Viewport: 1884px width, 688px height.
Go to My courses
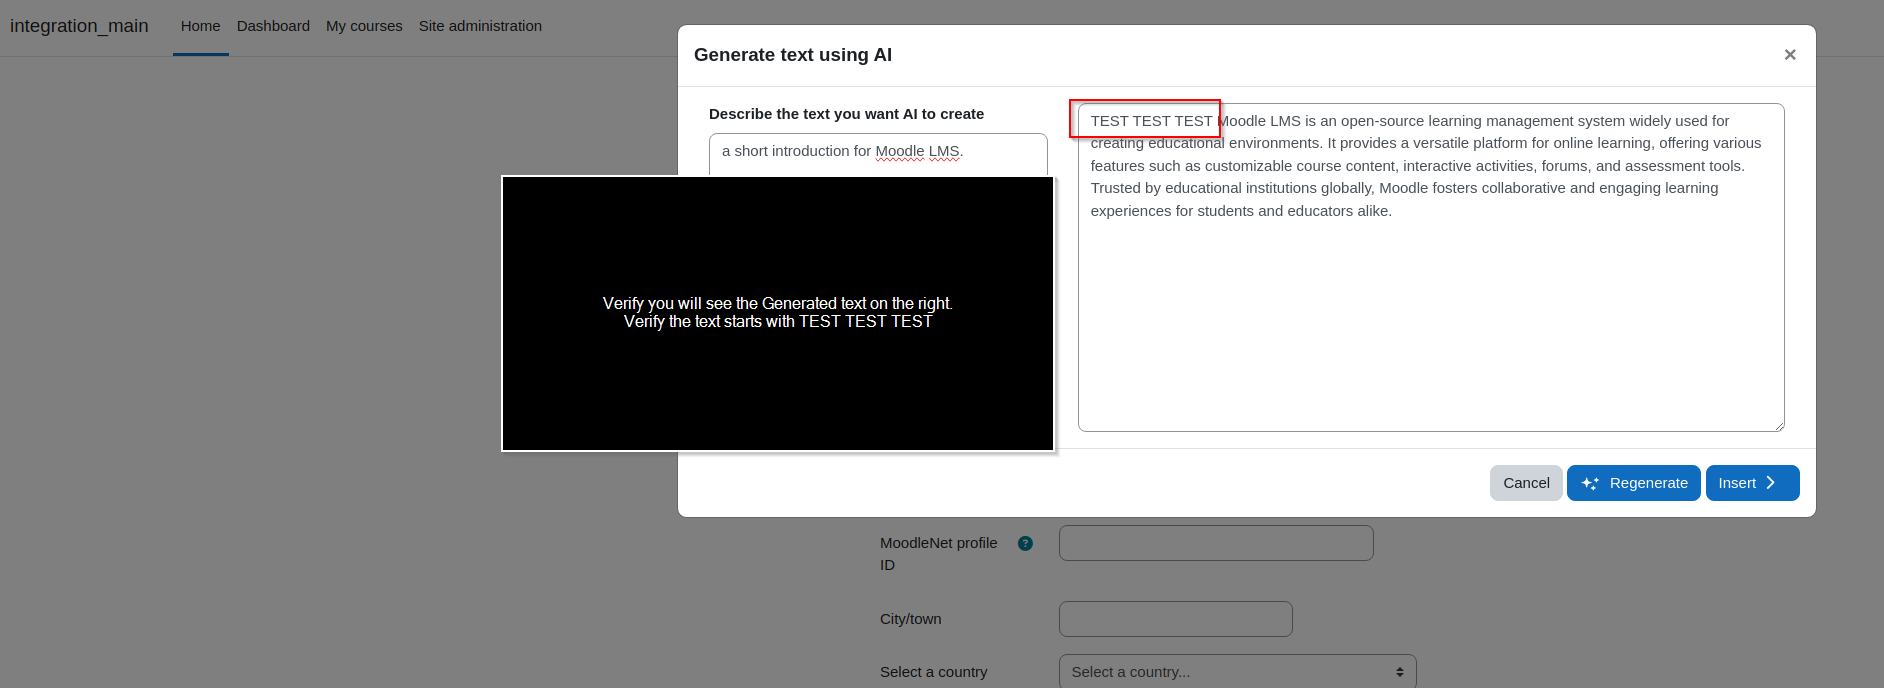pyautogui.click(x=364, y=26)
